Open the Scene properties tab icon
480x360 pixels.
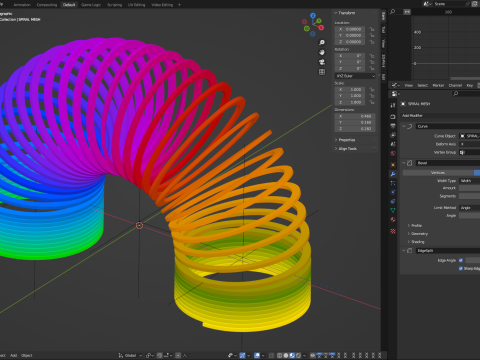pos(393,144)
